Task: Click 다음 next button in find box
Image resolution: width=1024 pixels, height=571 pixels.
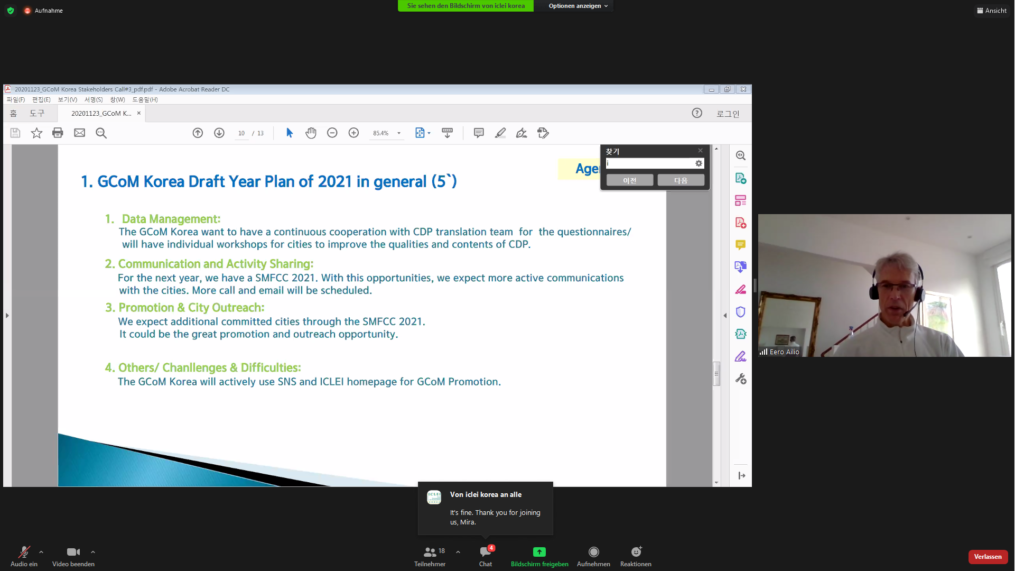Action: pos(680,180)
